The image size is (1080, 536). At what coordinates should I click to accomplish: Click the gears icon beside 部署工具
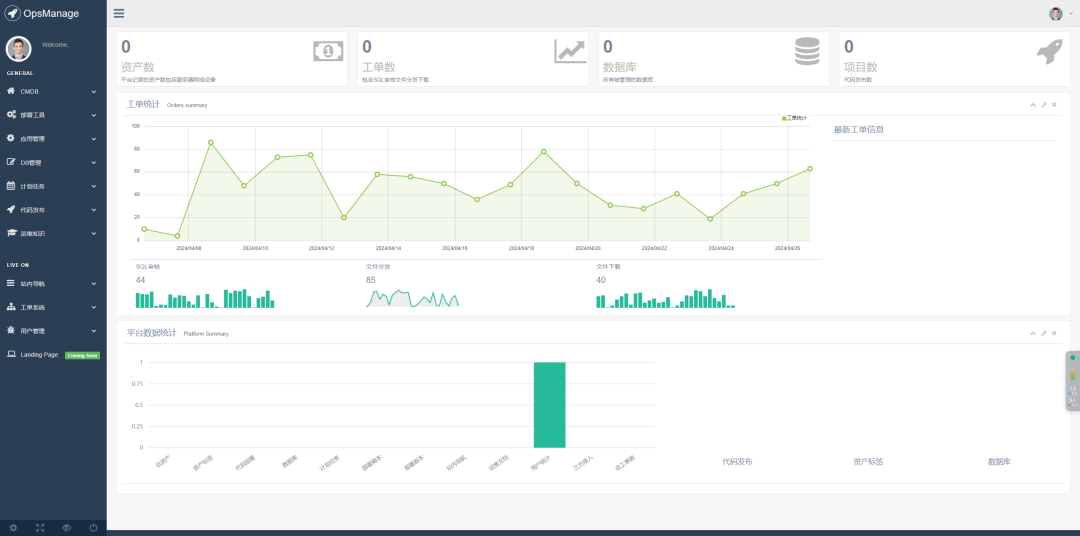[11, 114]
